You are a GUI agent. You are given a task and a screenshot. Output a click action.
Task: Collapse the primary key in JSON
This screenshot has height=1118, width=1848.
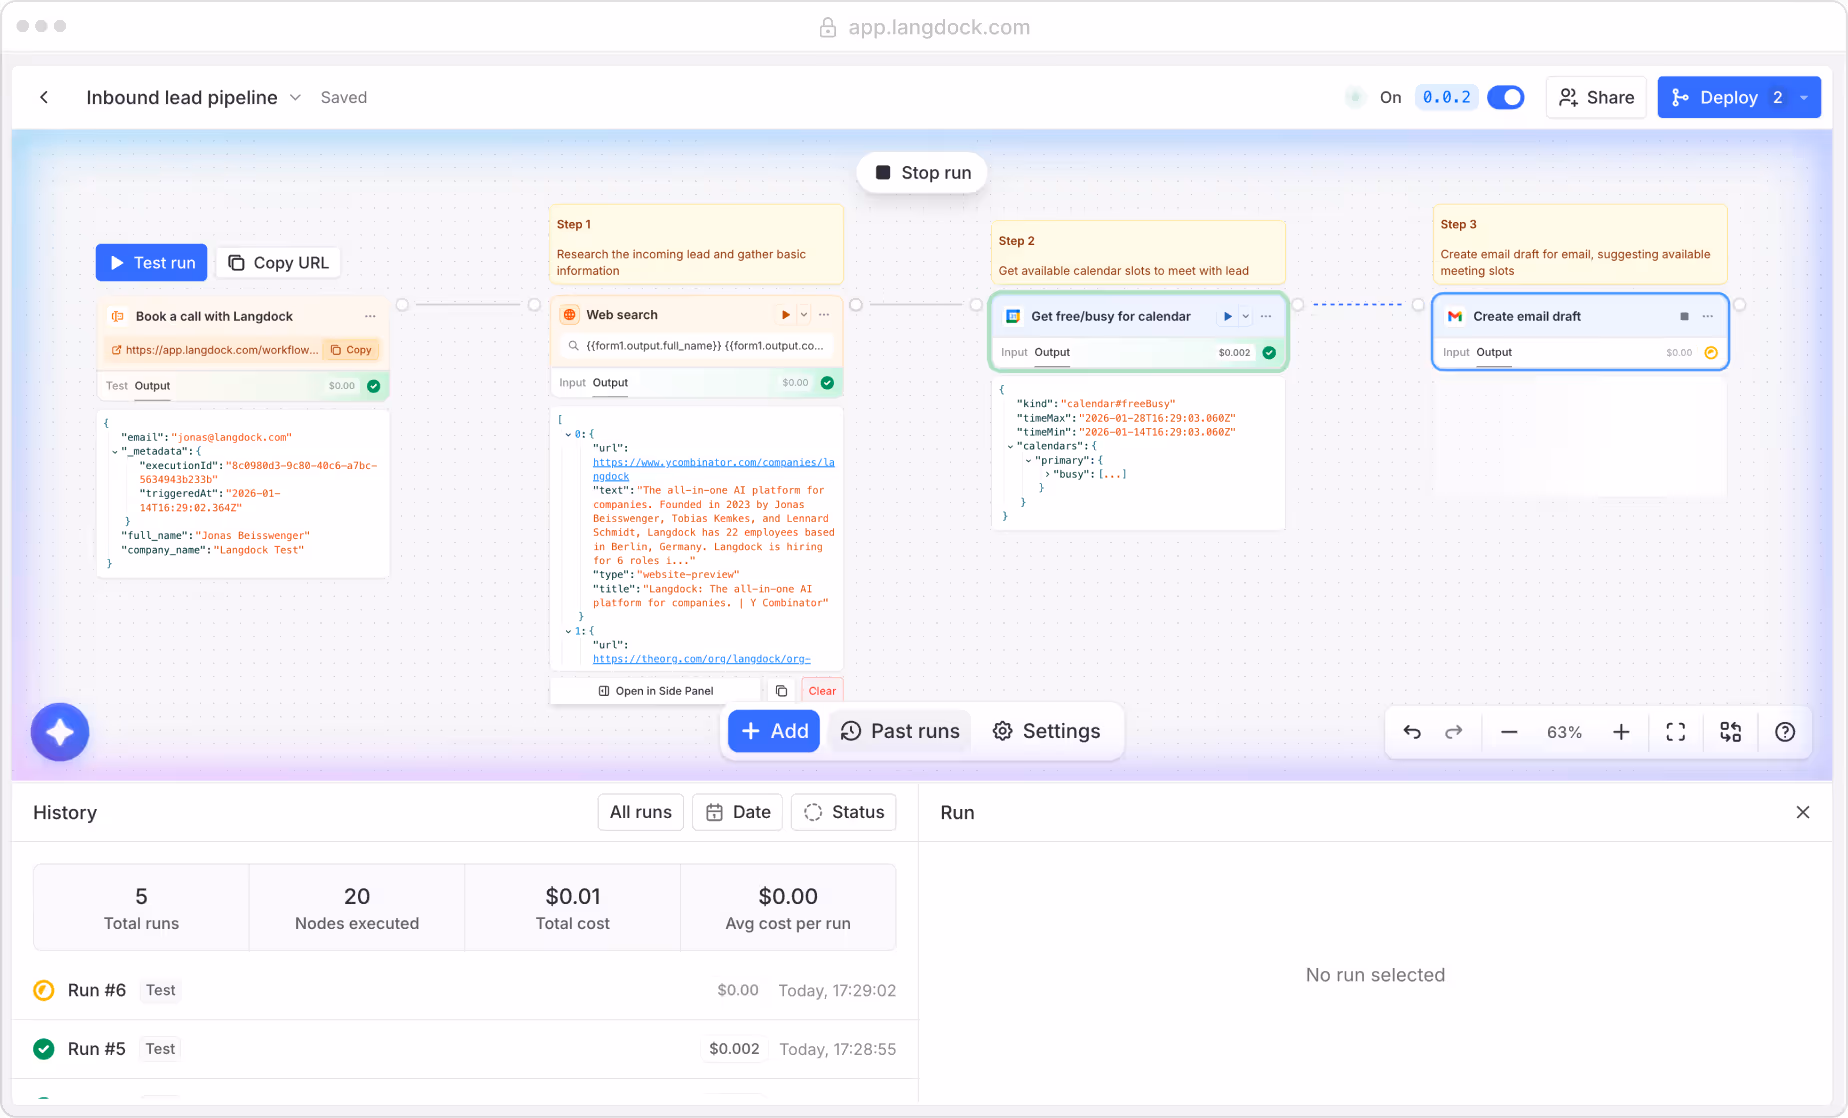(x=1028, y=461)
